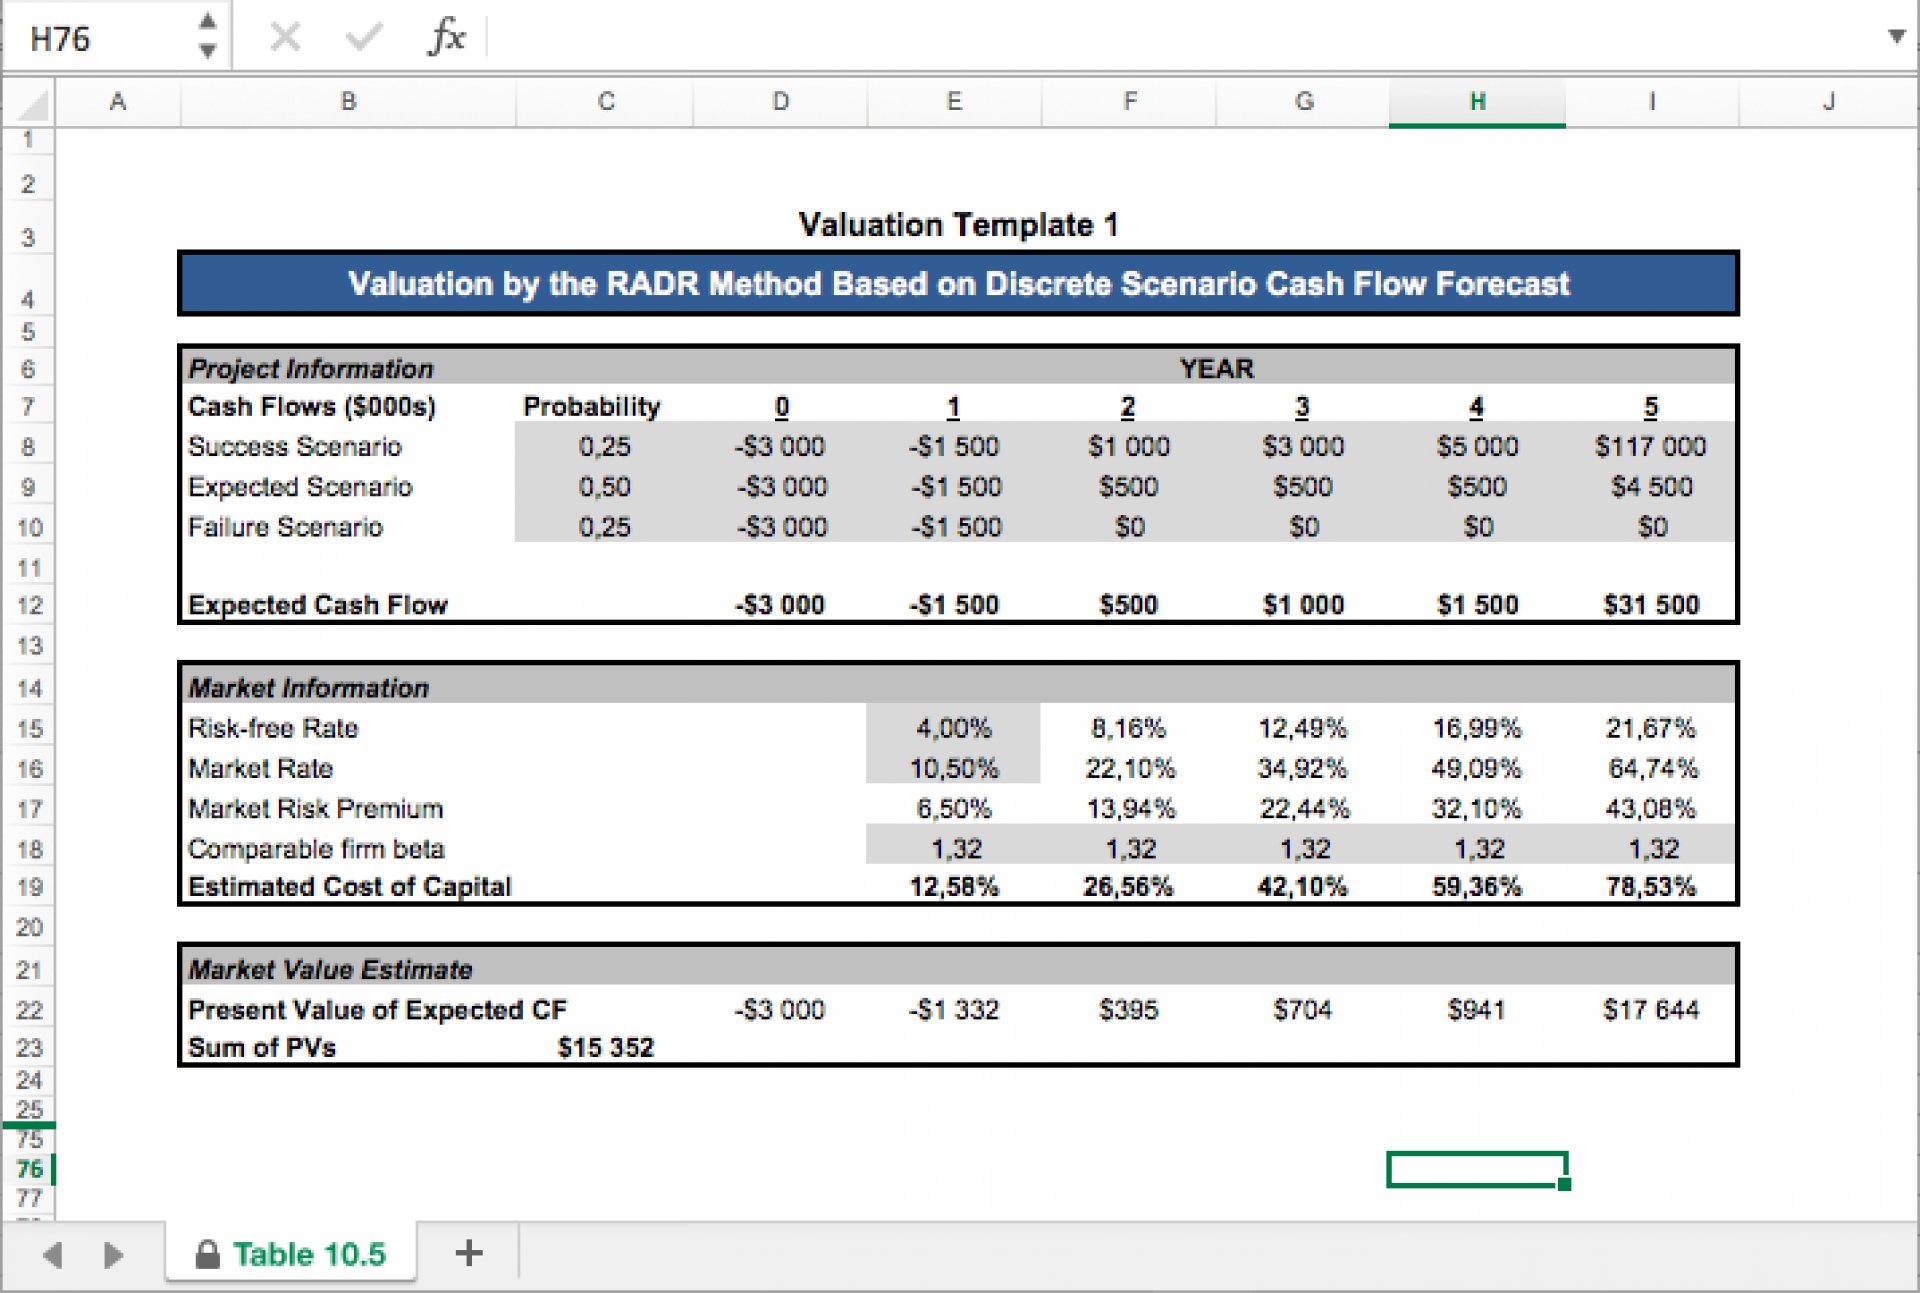Click the 6,50% market risk premium cell
This screenshot has width=1920, height=1293.
(x=954, y=808)
